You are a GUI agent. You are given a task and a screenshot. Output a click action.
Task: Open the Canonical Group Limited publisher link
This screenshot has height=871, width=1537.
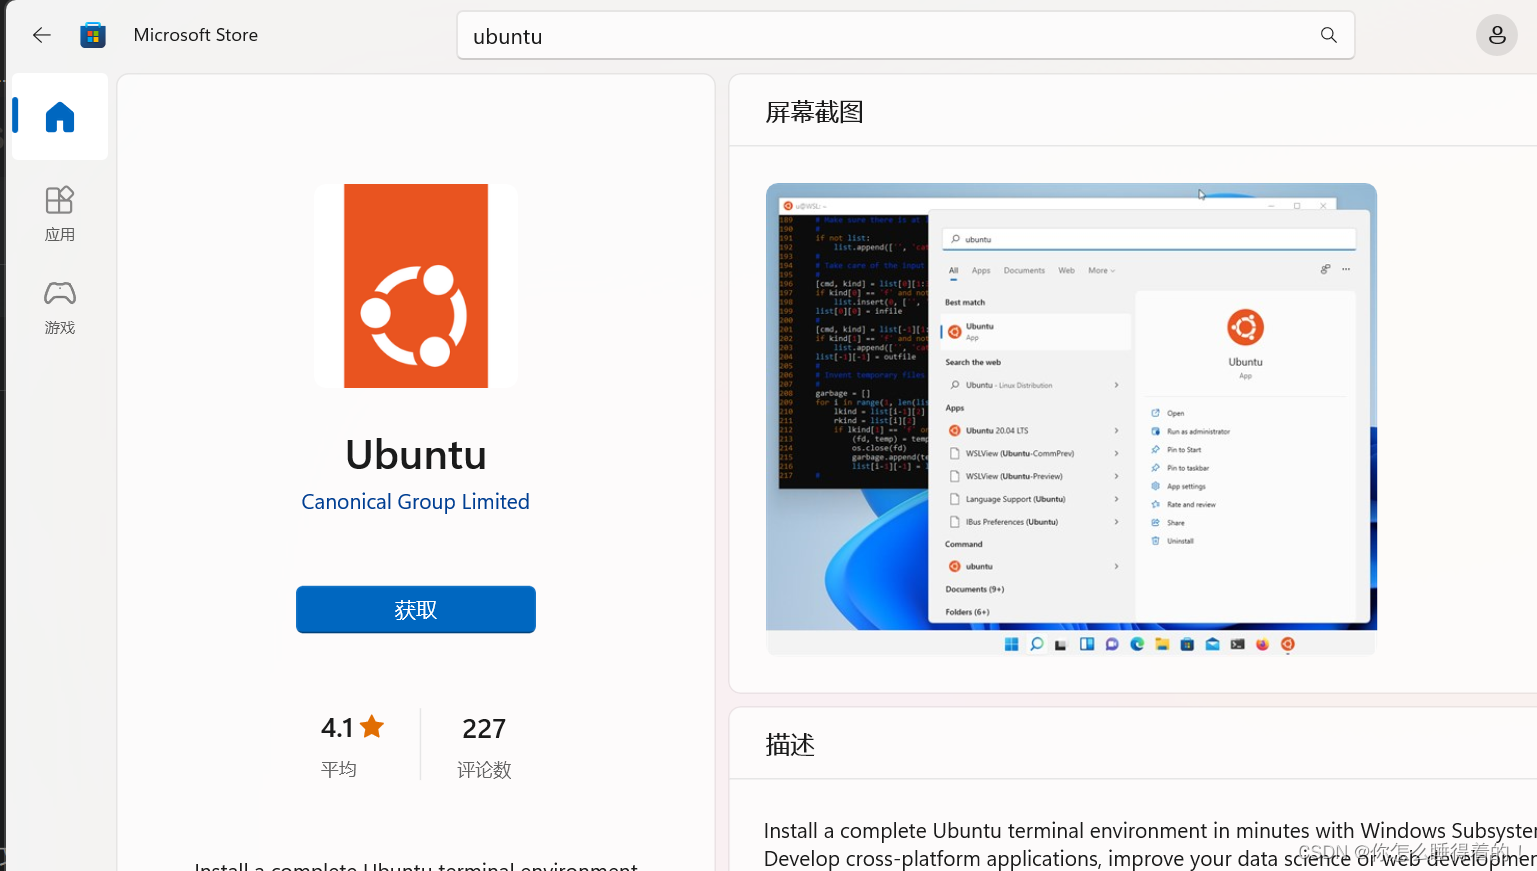click(x=415, y=501)
